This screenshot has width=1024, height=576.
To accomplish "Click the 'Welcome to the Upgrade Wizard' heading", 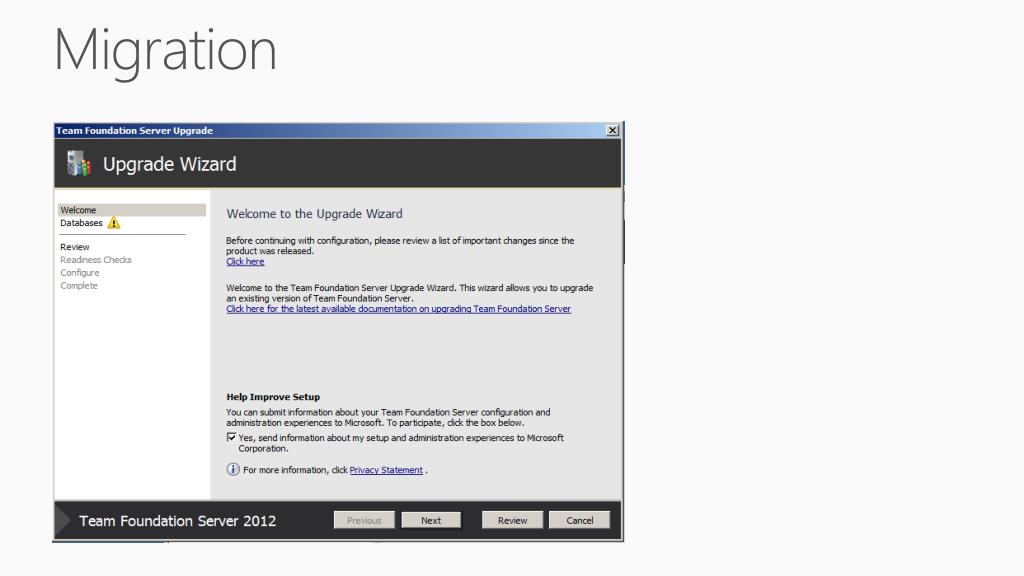I will click(314, 214).
